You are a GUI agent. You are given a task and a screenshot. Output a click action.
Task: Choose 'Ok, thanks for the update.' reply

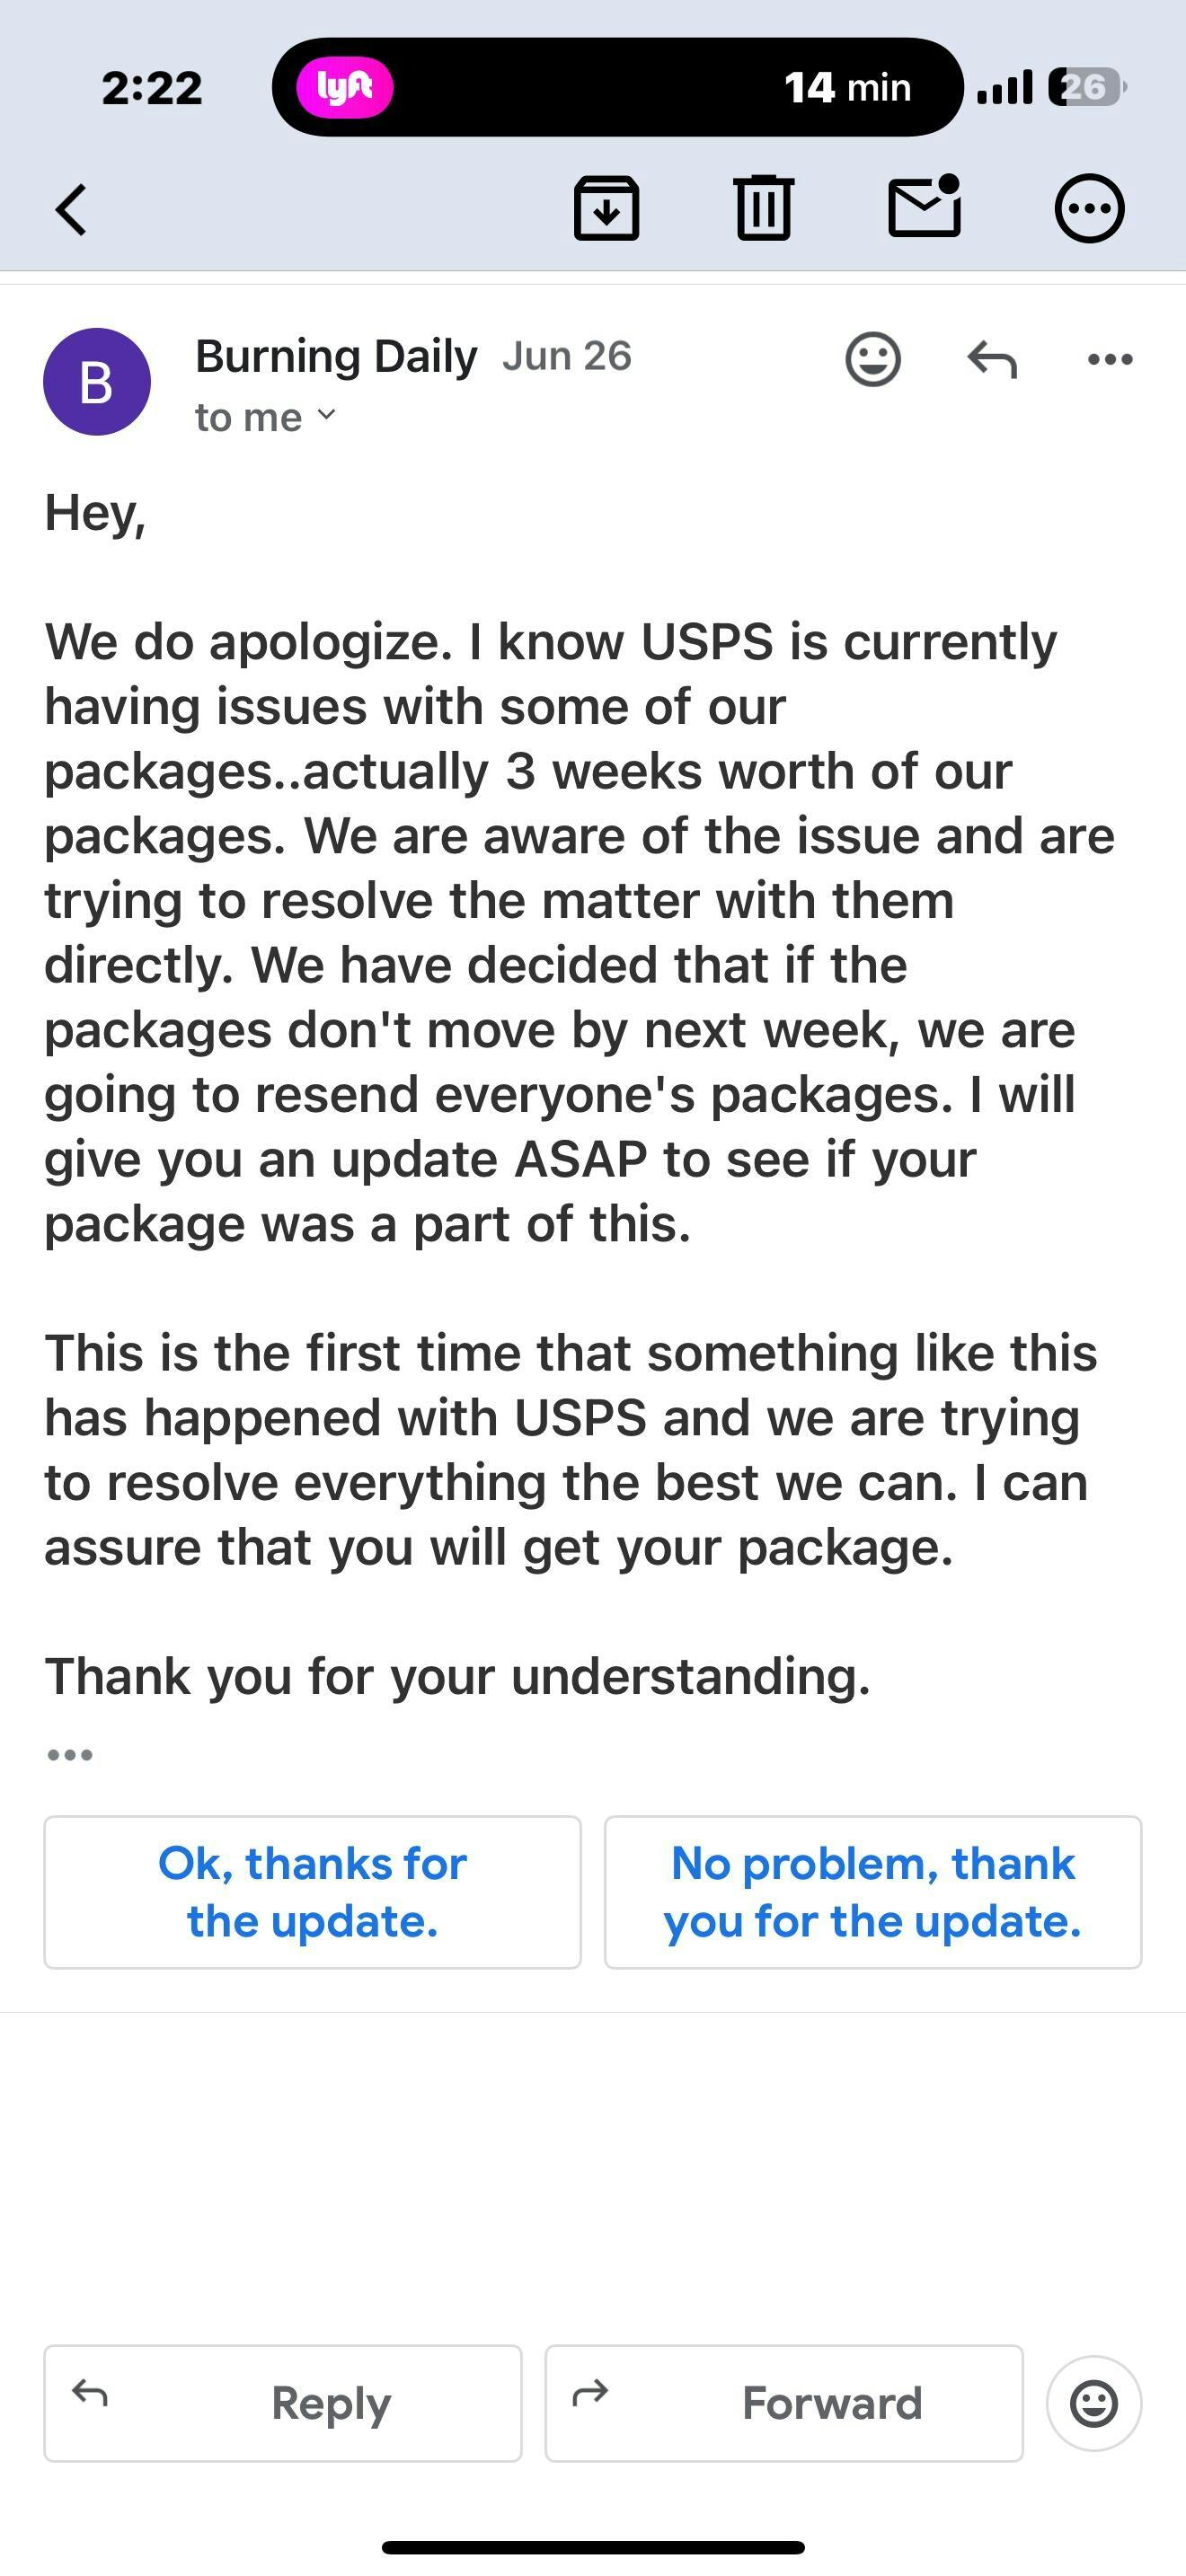312,1892
